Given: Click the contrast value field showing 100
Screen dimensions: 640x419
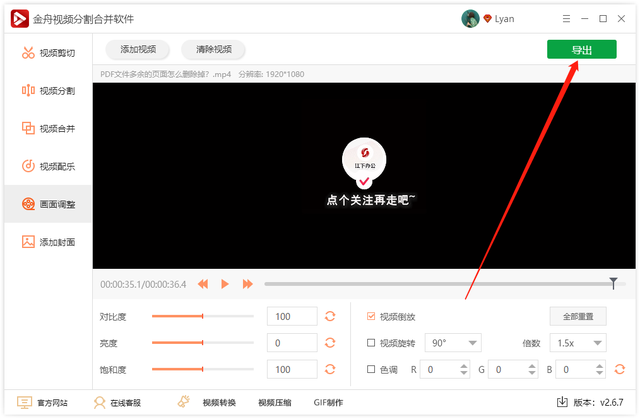Looking at the screenshot, I should [x=292, y=316].
